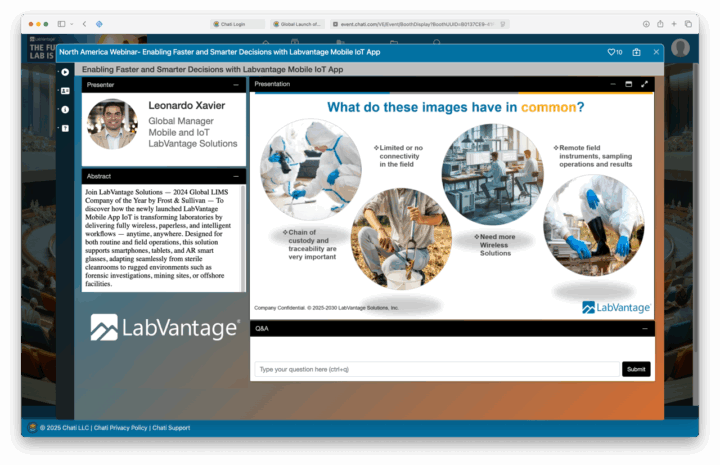Maximize the Presentation panel window
The width and height of the screenshot is (720, 465).
coord(630,84)
